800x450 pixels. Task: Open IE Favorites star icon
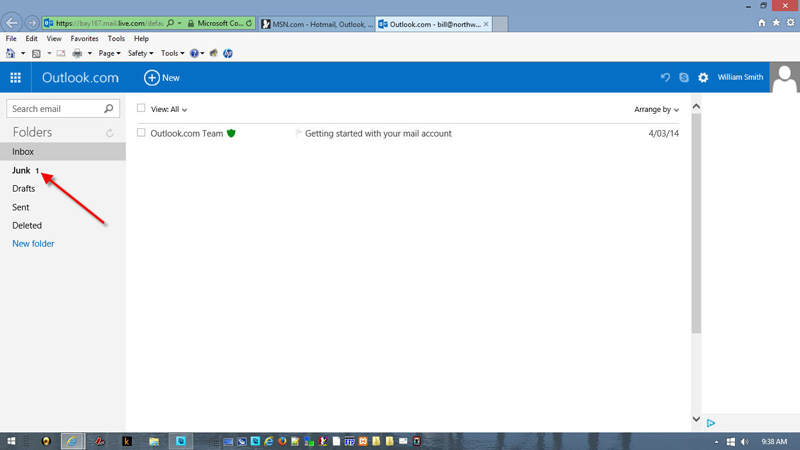tap(776, 22)
